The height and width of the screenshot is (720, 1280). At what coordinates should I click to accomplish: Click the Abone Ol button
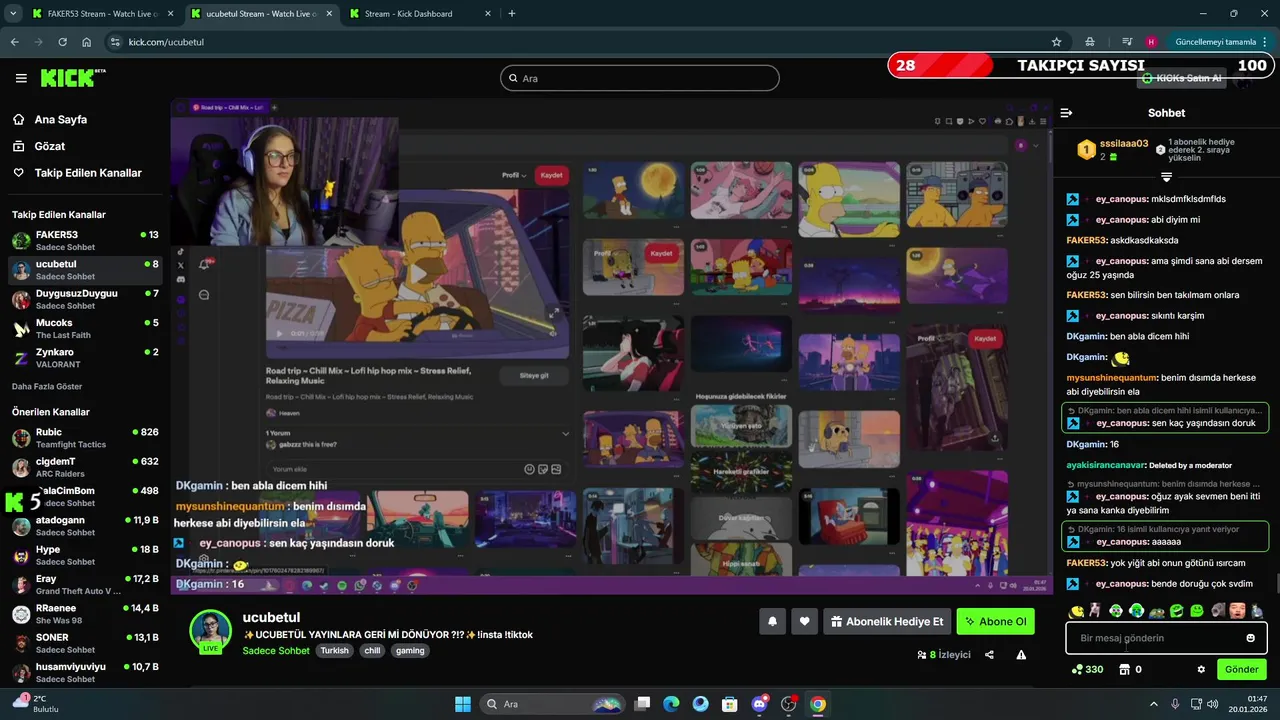click(995, 621)
